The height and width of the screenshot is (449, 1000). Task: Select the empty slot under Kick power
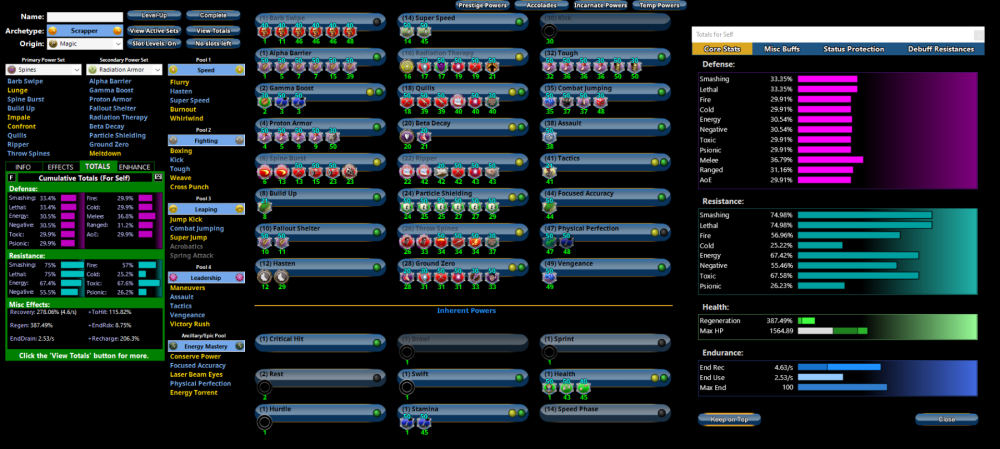pos(549,31)
